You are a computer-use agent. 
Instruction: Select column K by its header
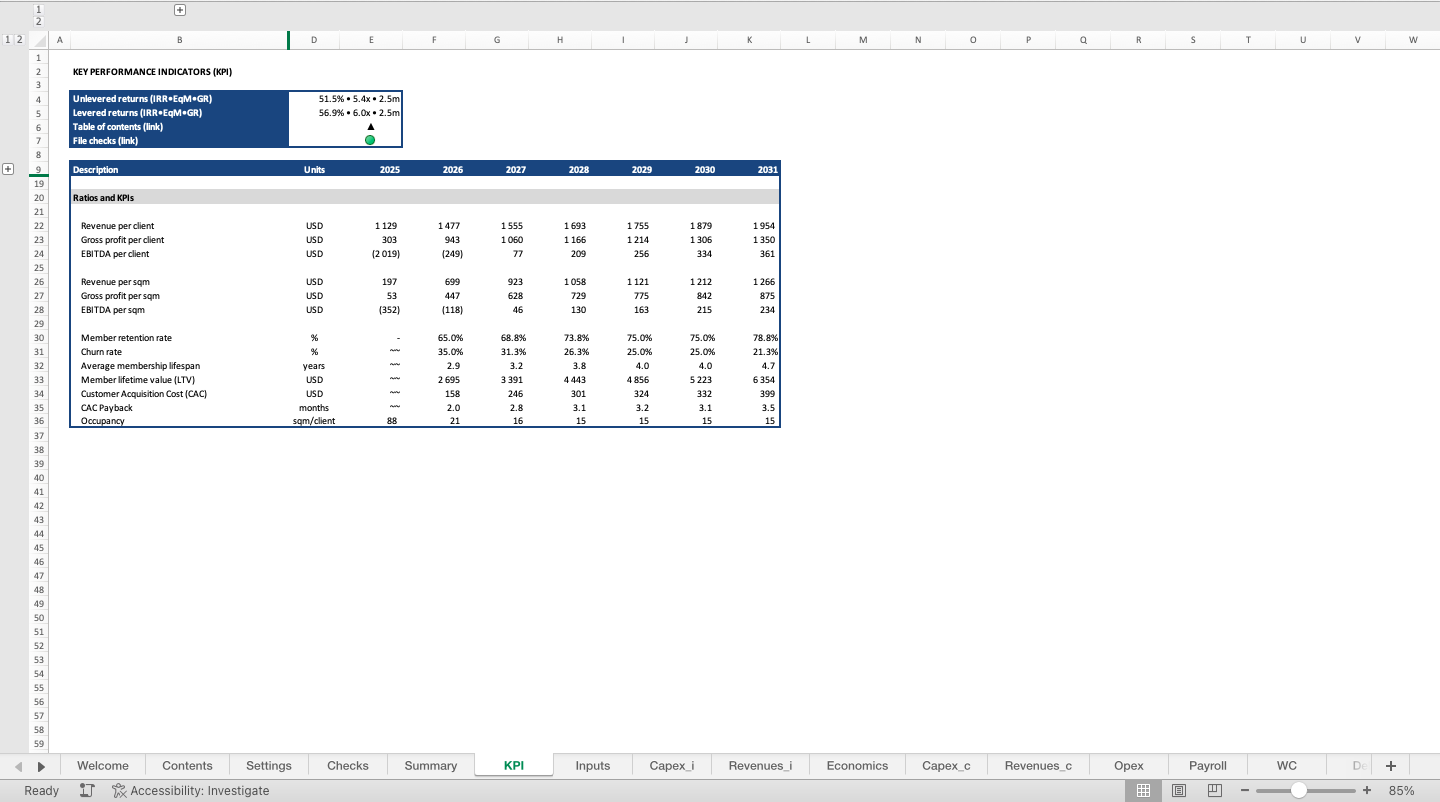749,40
